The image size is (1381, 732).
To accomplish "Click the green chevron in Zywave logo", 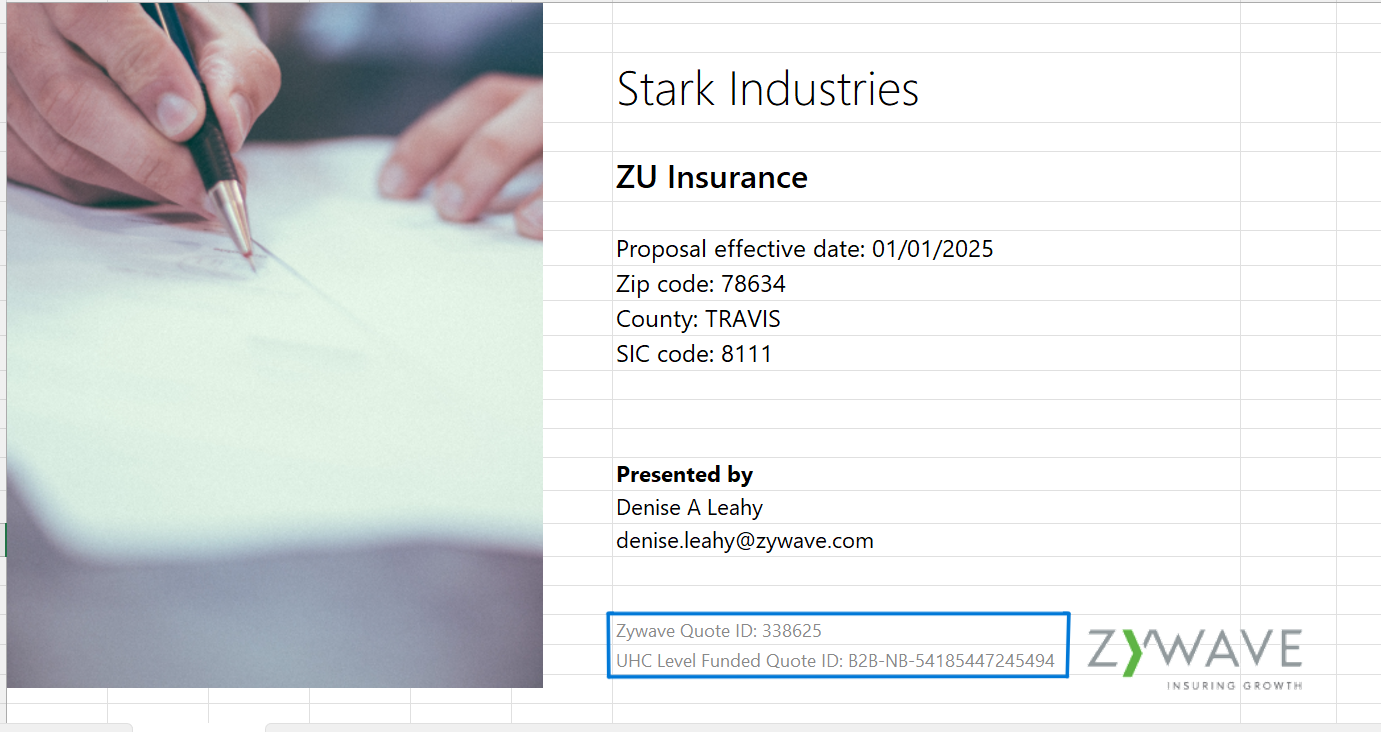I will [1131, 652].
